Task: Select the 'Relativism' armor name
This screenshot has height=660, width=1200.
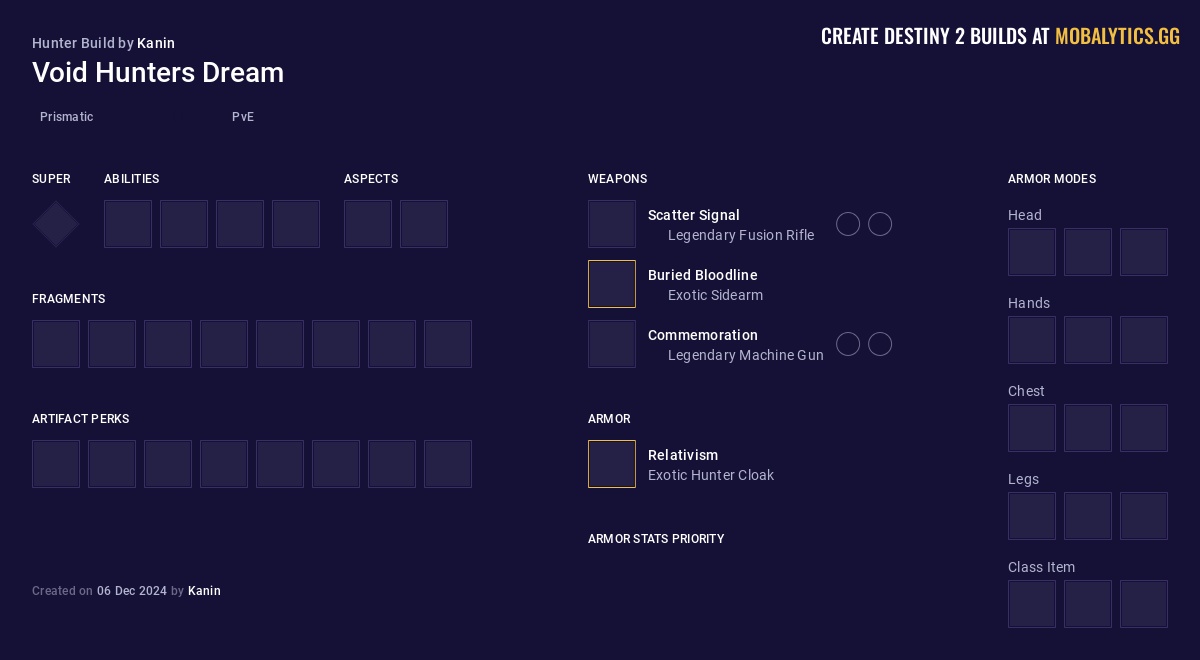Action: [x=683, y=455]
